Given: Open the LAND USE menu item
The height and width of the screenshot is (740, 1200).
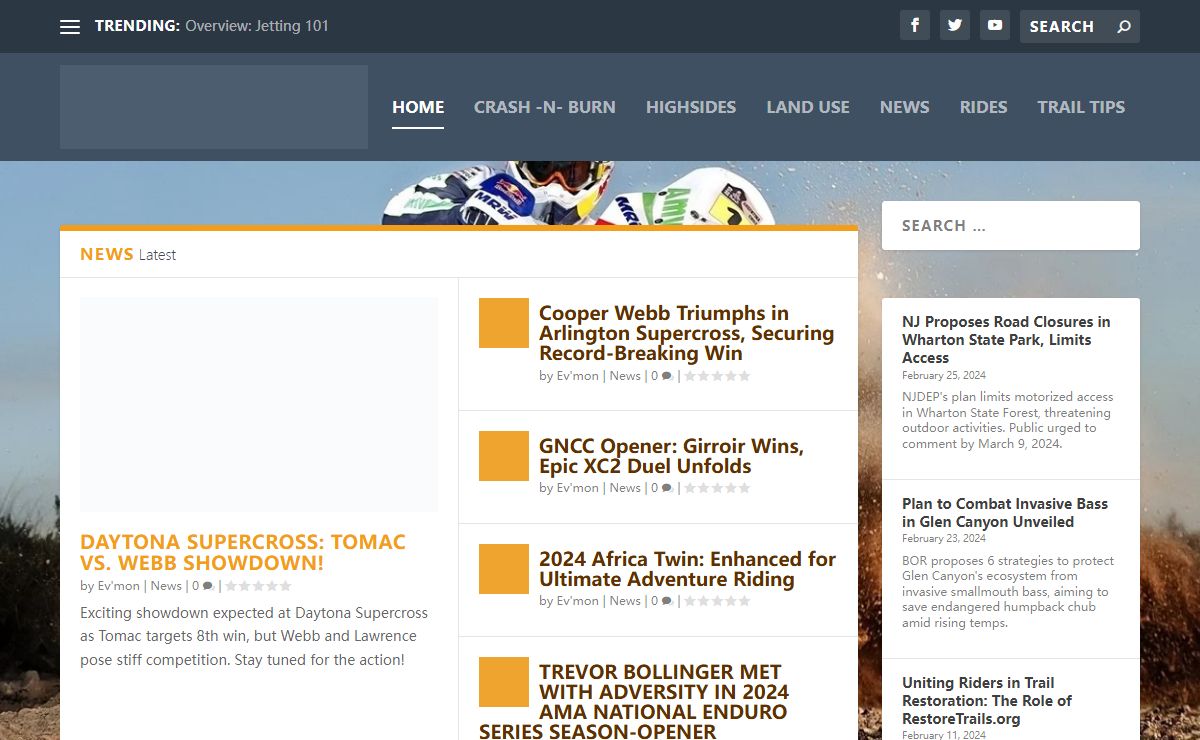Looking at the screenshot, I should (808, 107).
